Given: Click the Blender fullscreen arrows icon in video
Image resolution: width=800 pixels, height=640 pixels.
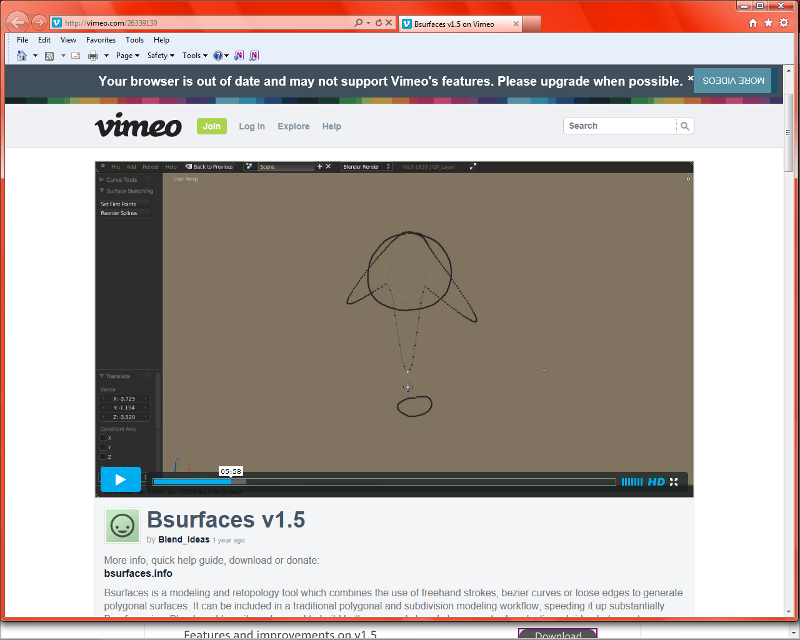Looking at the screenshot, I should coord(473,166).
